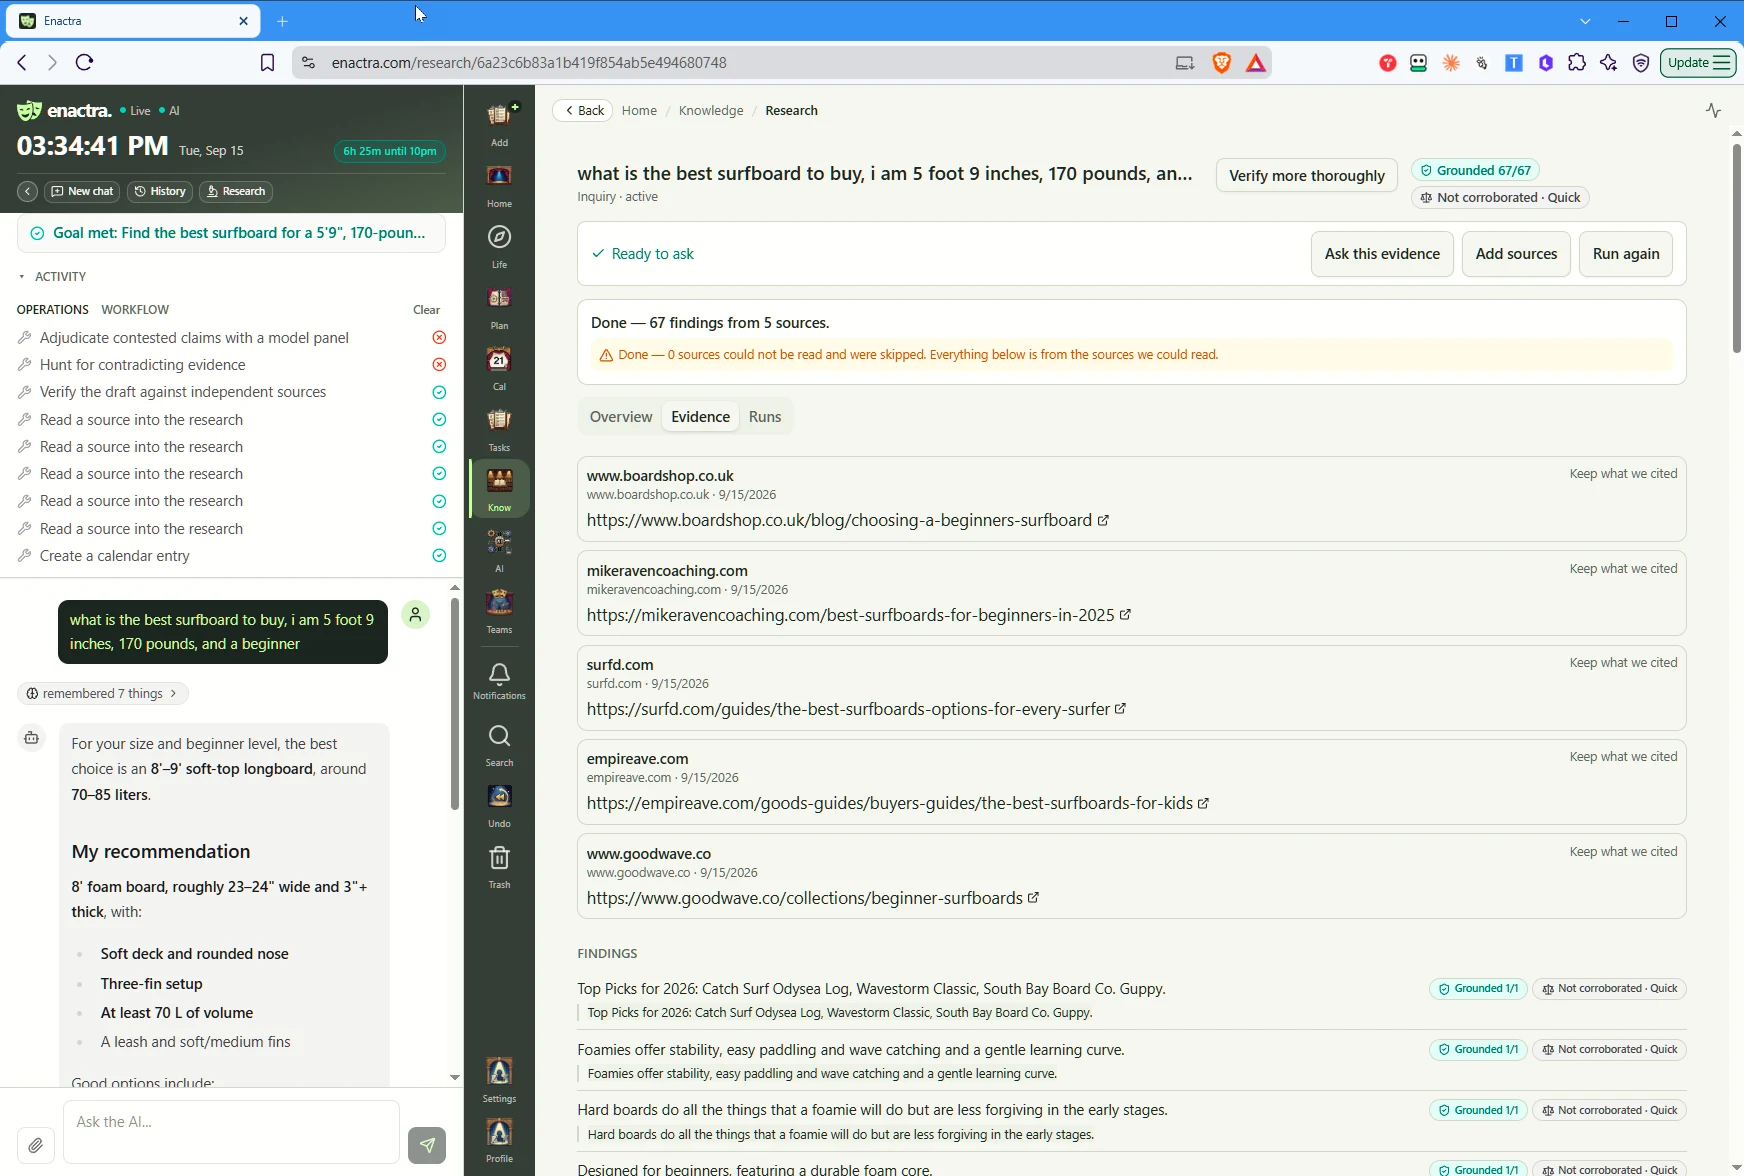
Task: Open Teams in the sidebar
Action: [499, 612]
